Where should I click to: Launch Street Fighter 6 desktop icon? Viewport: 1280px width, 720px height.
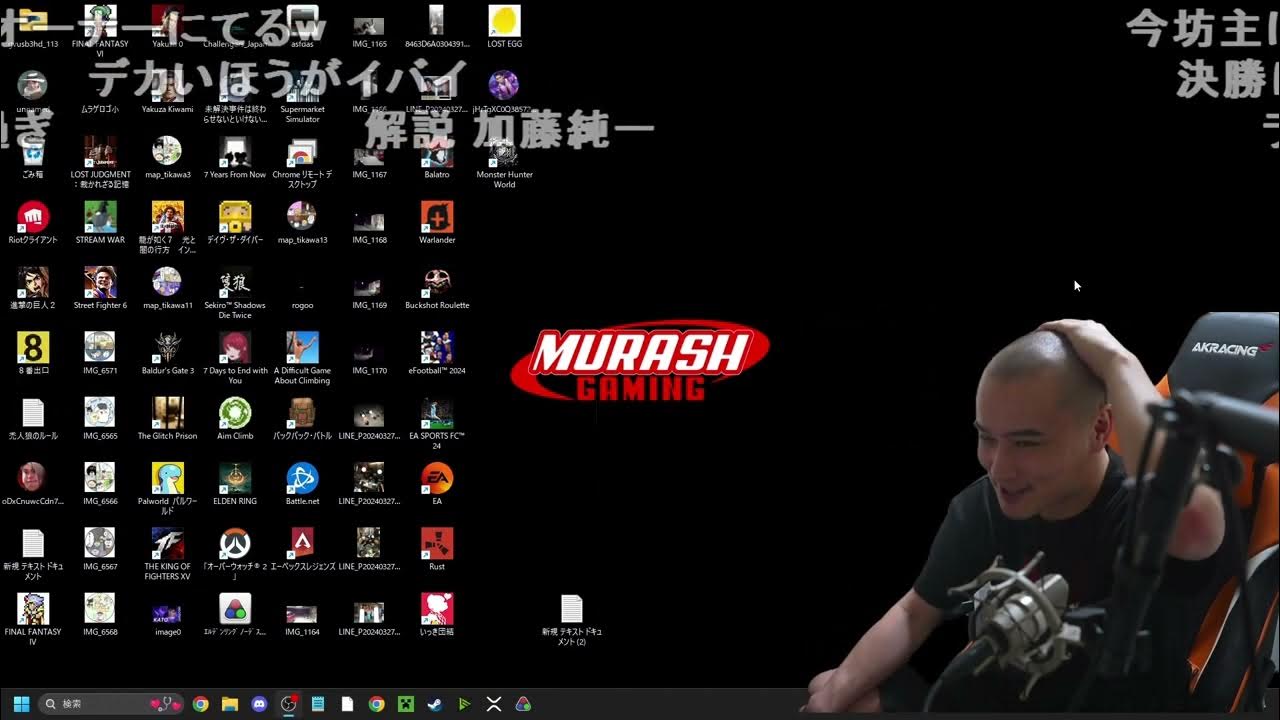[100, 289]
